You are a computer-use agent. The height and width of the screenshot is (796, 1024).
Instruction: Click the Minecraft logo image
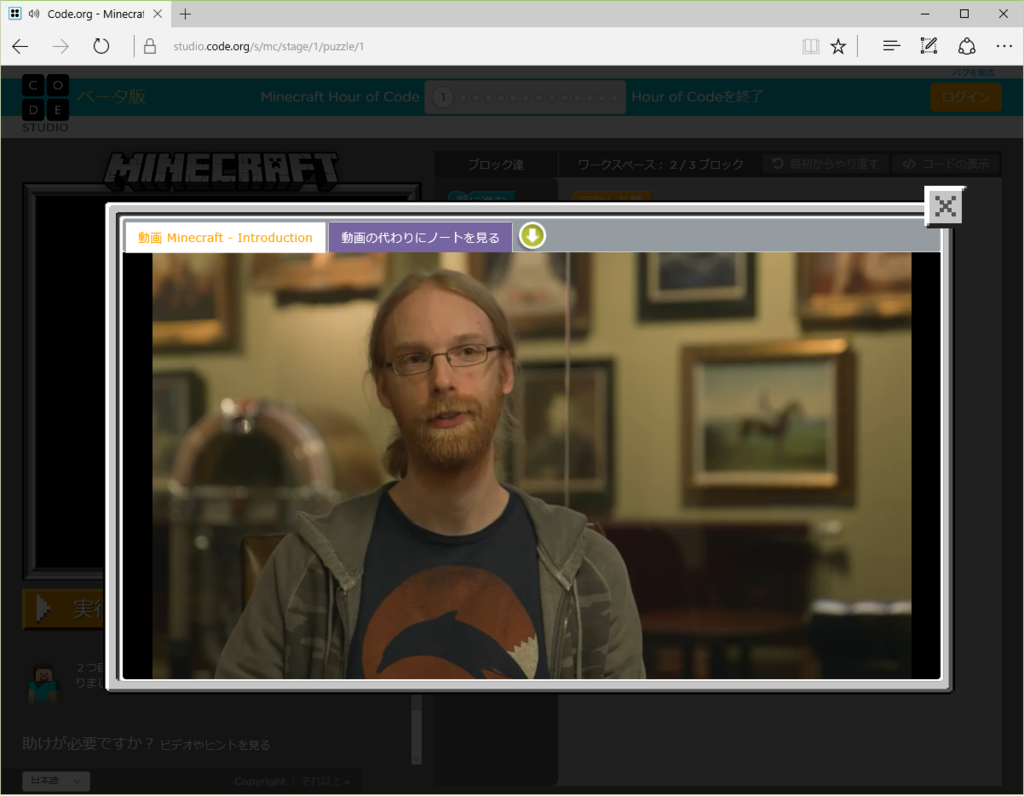pos(221,171)
